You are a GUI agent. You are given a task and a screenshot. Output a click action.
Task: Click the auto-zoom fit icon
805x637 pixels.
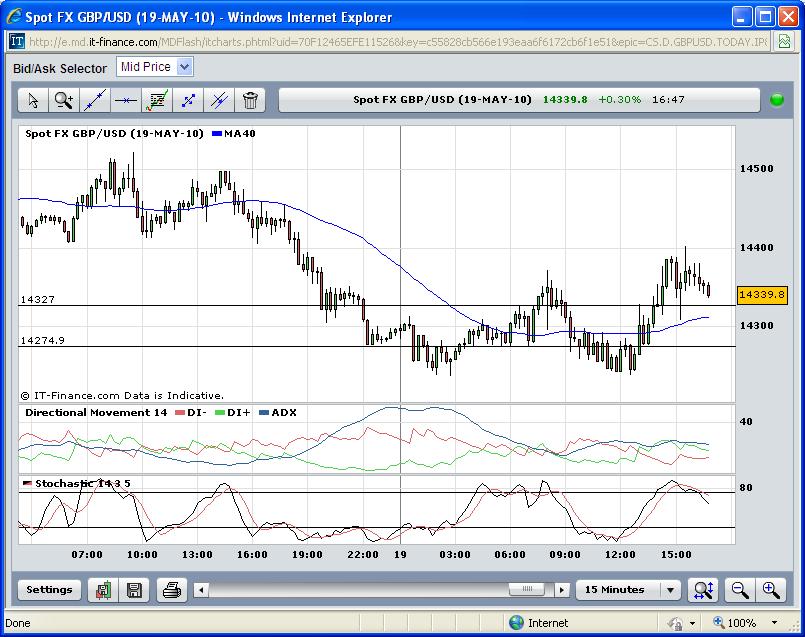(x=703, y=590)
